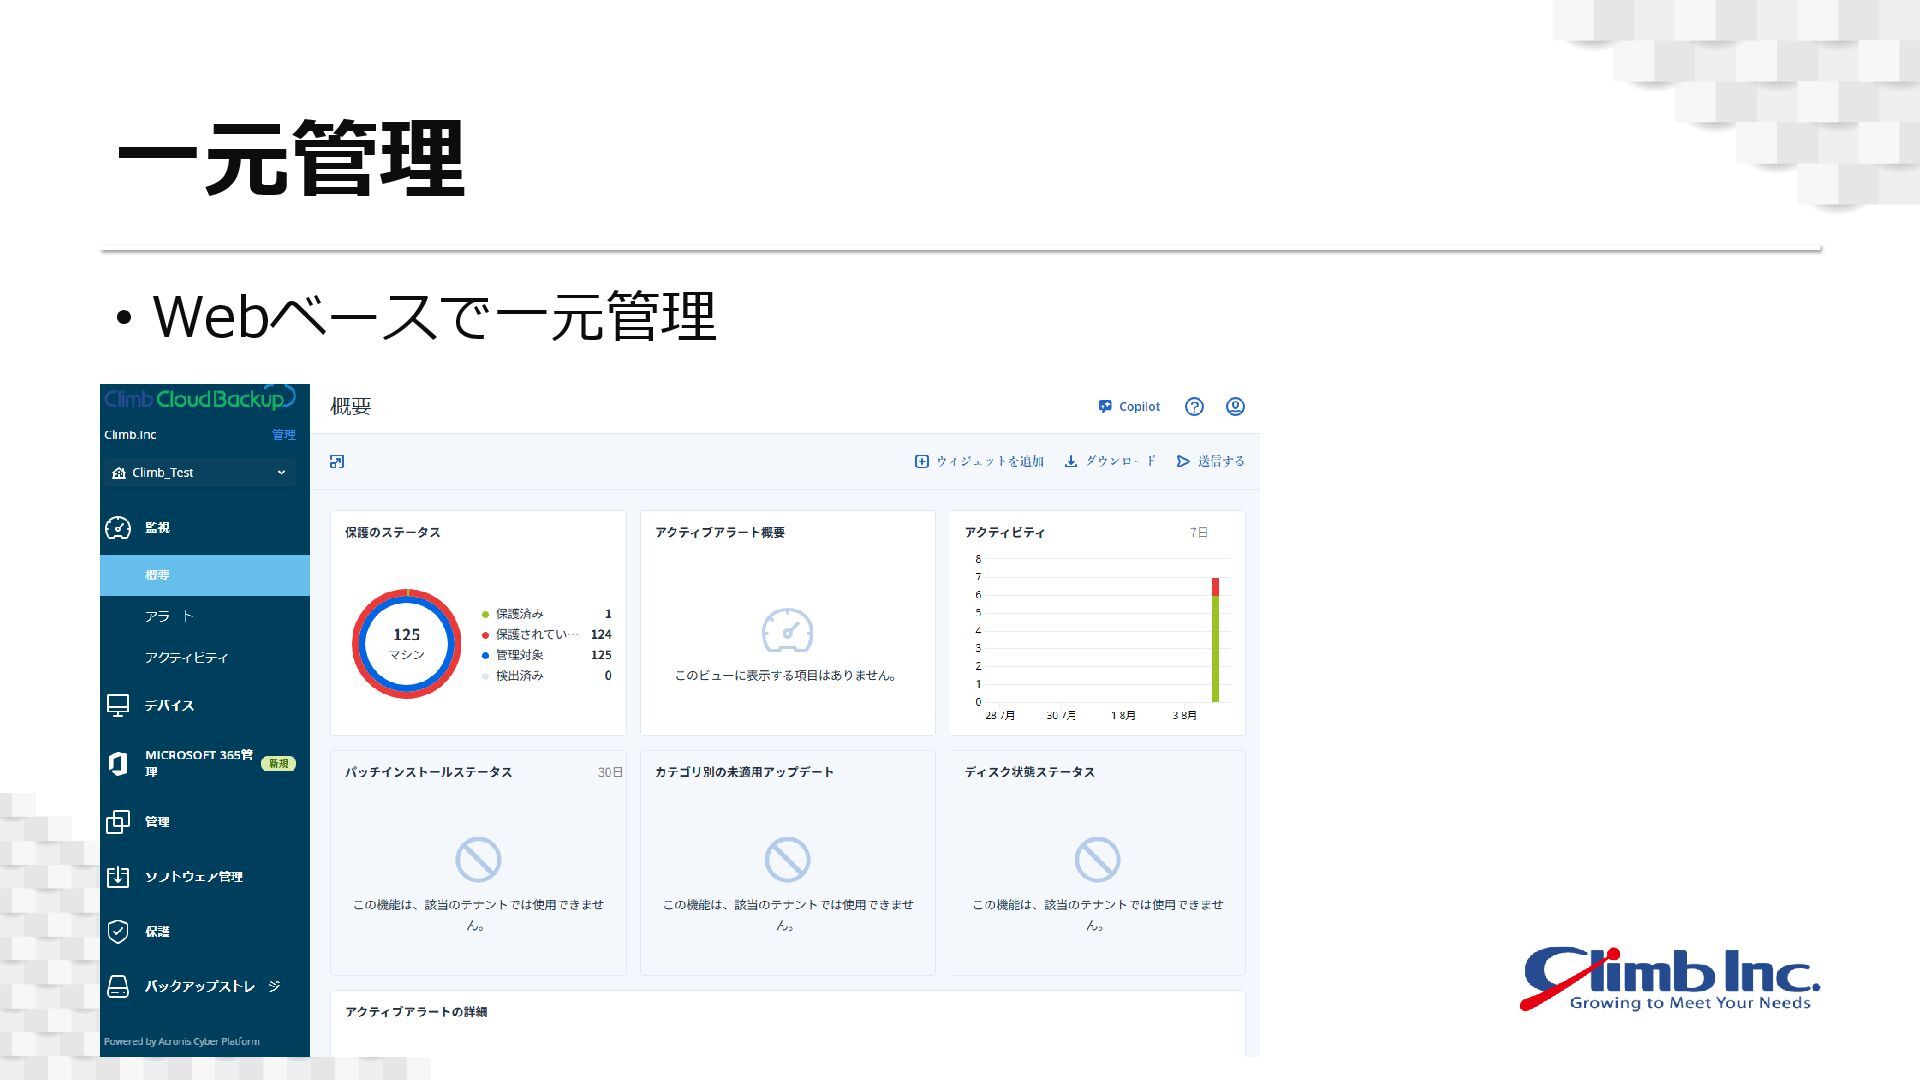Click 保護済み legend entry
The image size is (1920, 1080).
click(546, 614)
